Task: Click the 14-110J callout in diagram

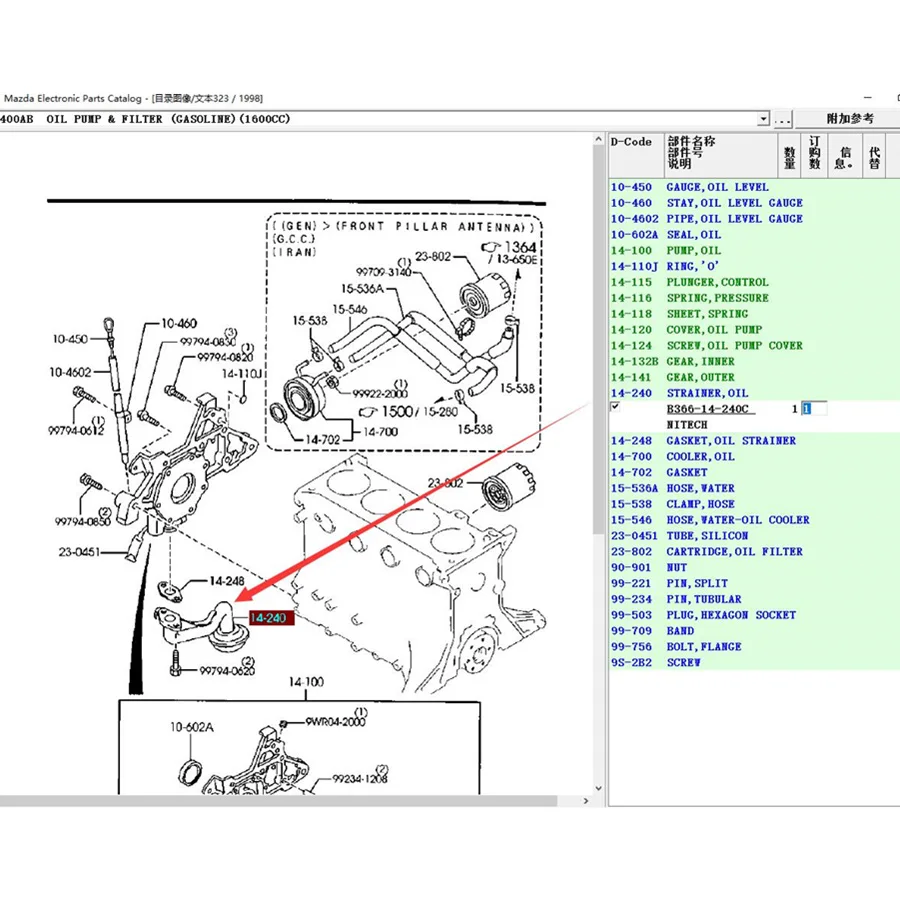Action: [242, 374]
